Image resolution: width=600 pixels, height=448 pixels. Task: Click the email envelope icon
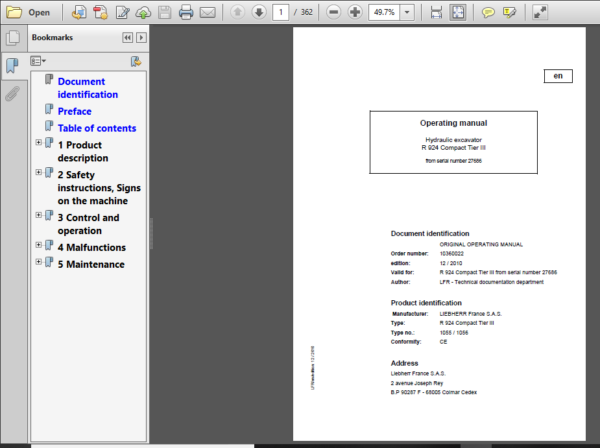pos(207,12)
